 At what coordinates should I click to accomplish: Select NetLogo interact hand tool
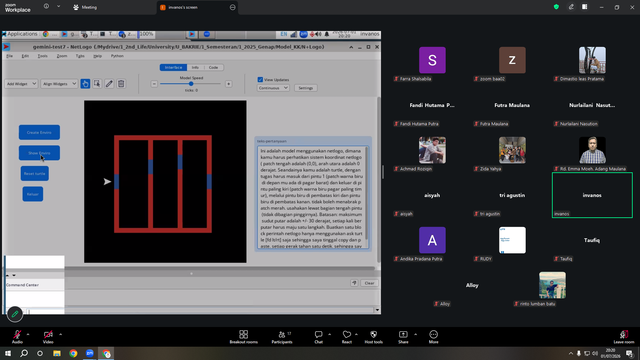(x=85, y=84)
